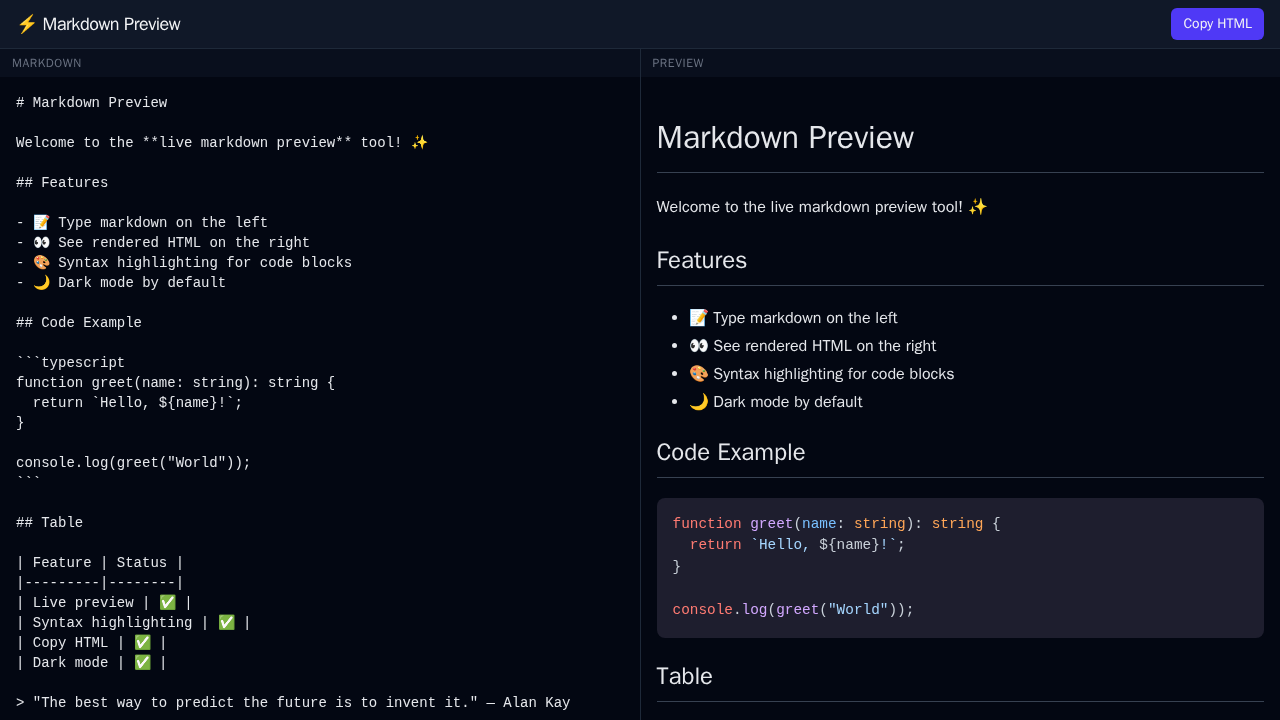Viewport: 1280px width, 720px height.
Task: Click the eyes emoji in the editor pane
Action: pyautogui.click(x=41, y=242)
